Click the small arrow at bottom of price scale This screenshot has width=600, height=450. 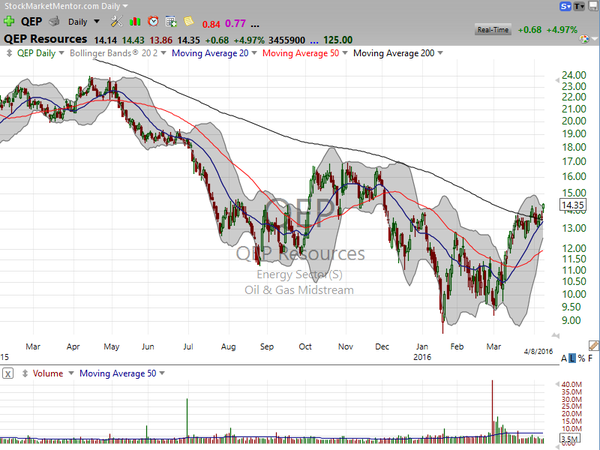[x=556, y=335]
